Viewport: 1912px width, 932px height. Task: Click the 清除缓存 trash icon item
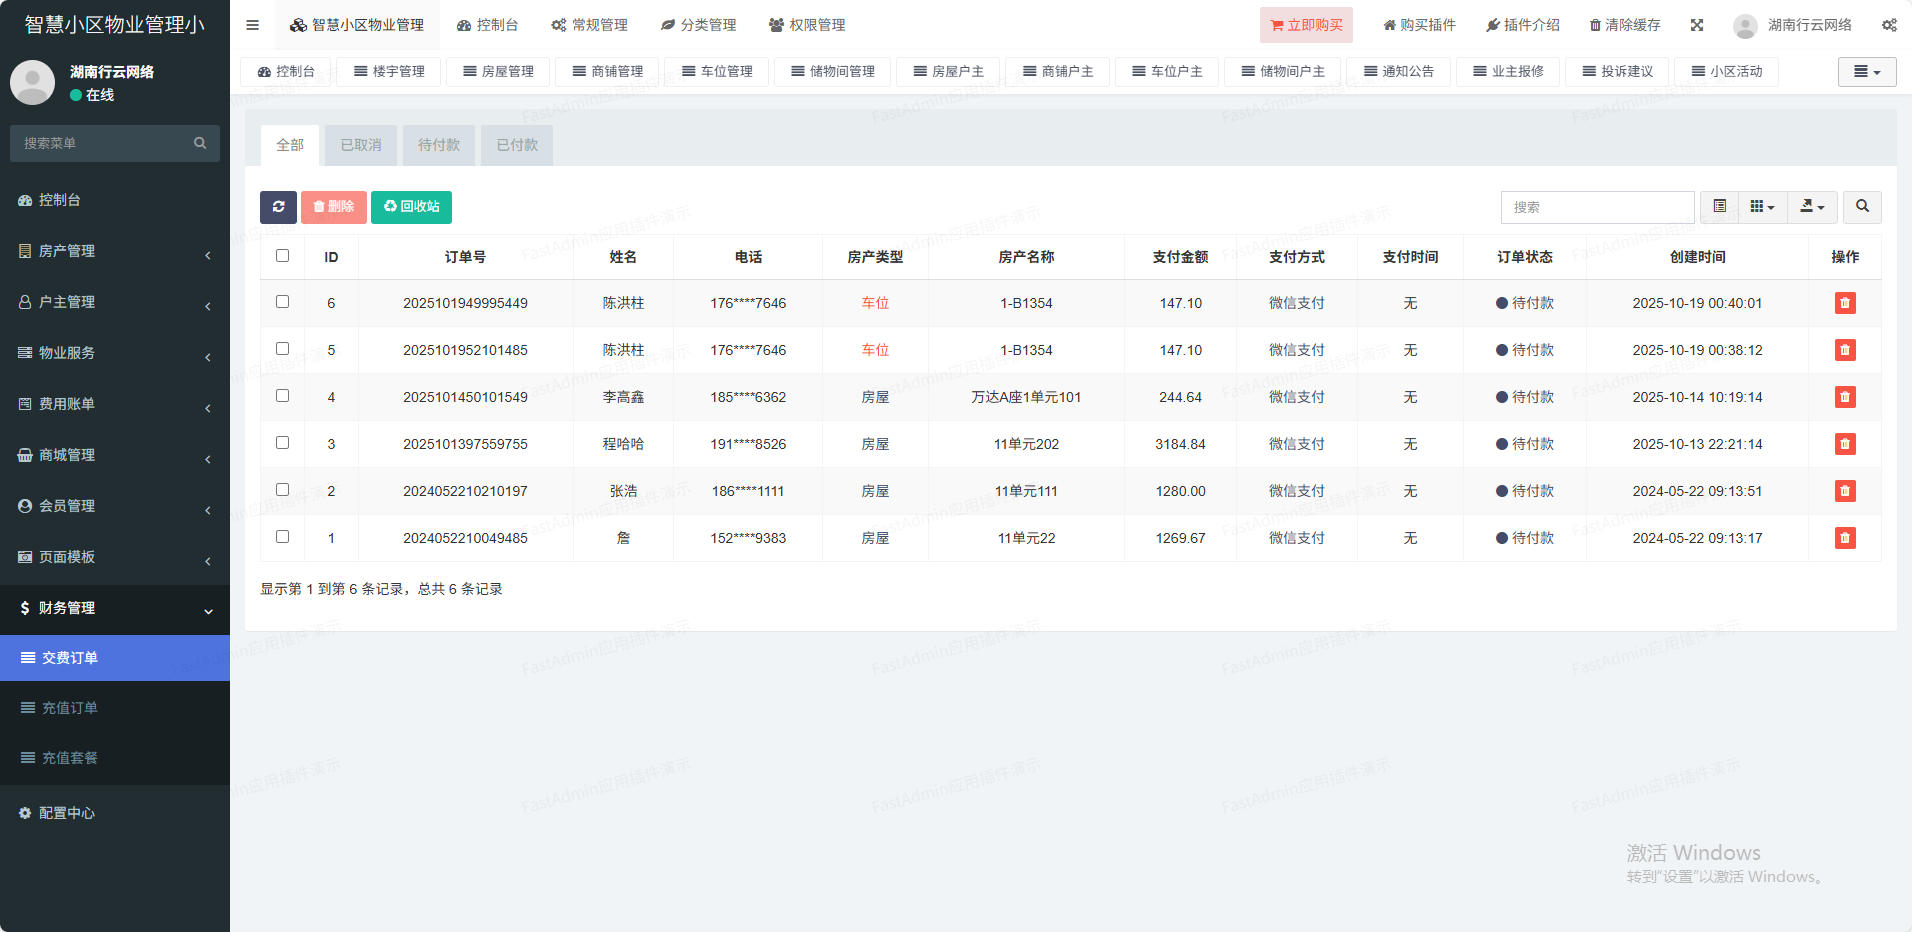1625,25
